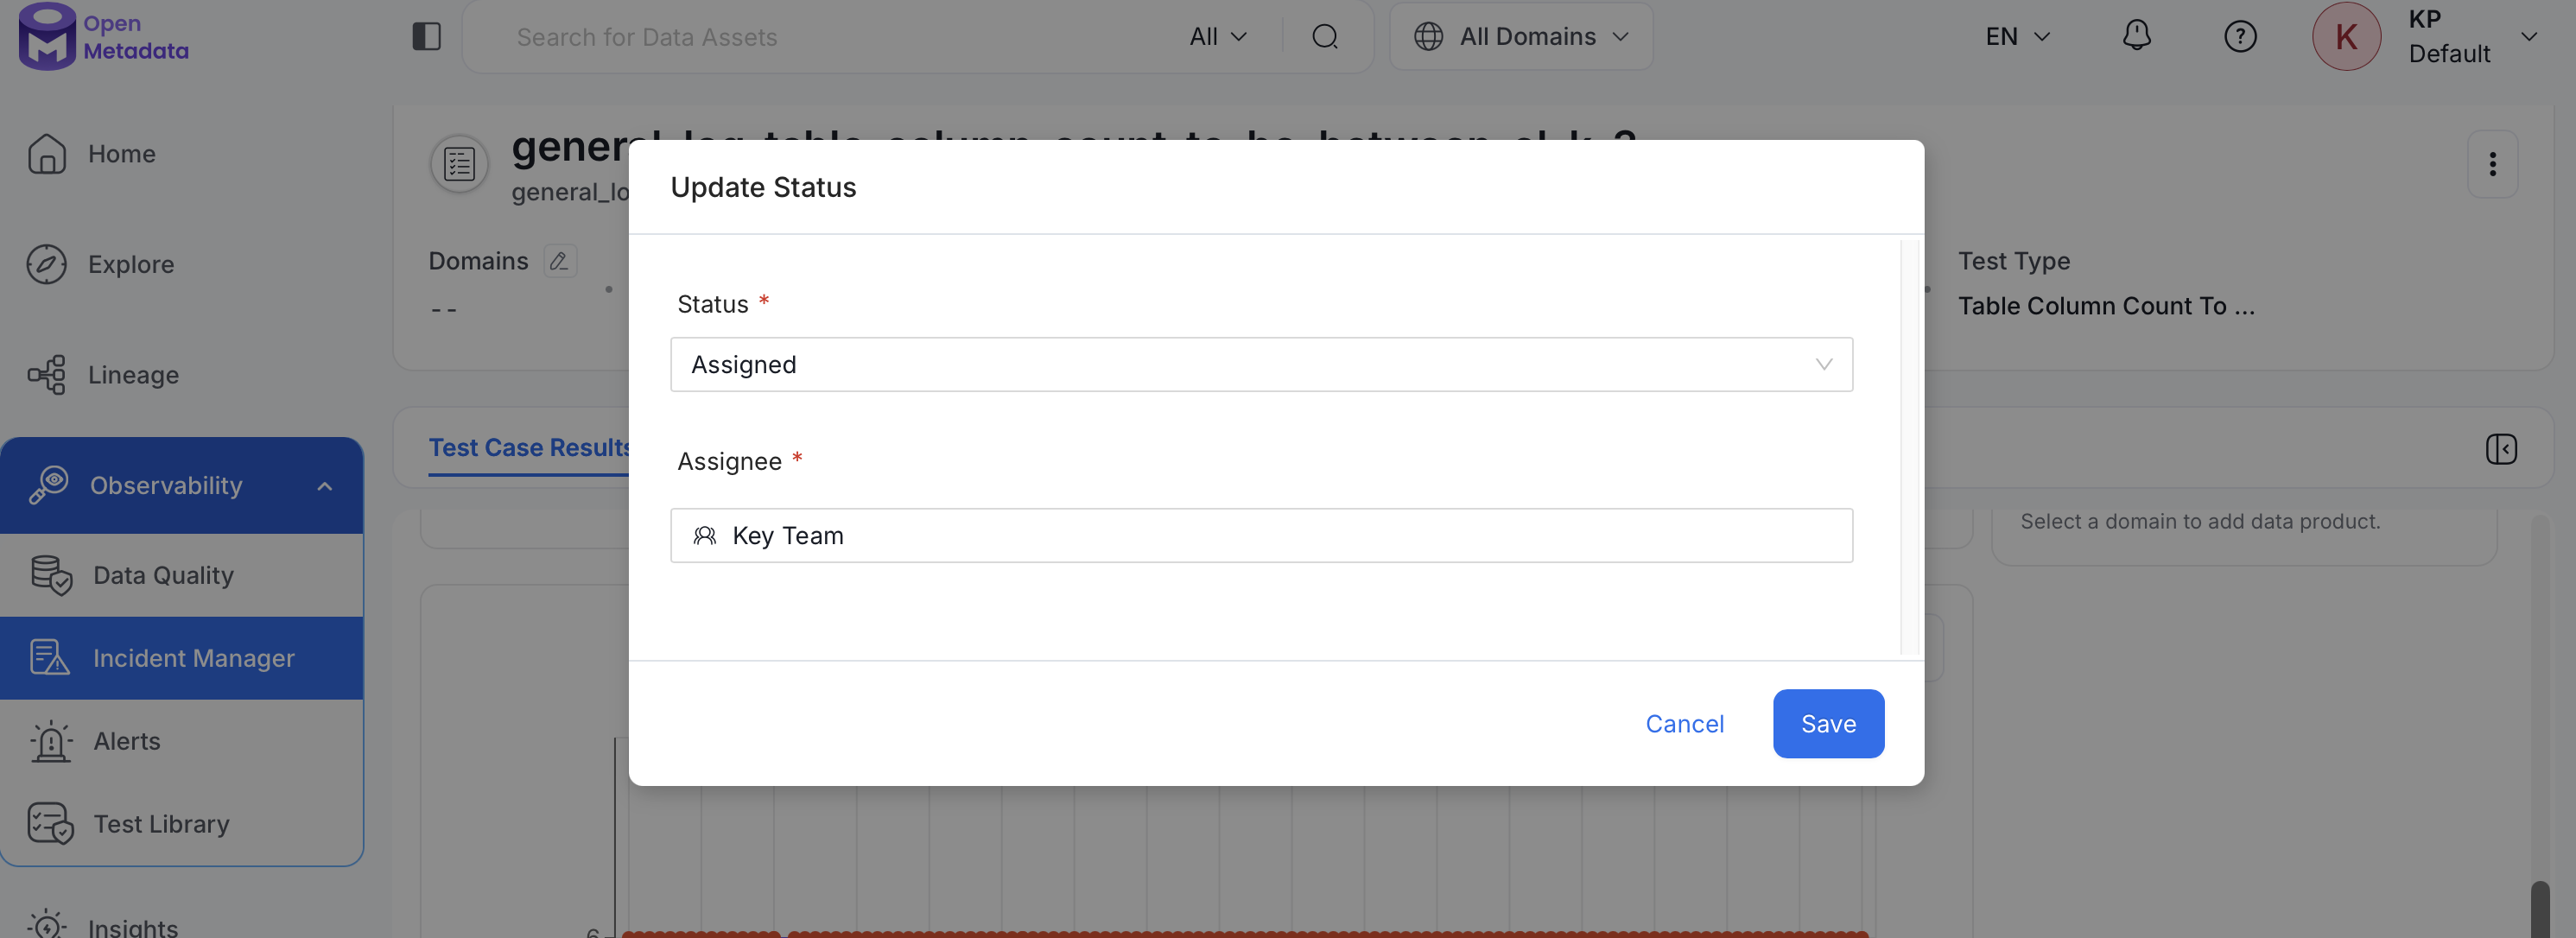Open the help question mark icon
Viewport: 2576px width, 938px height.
point(2240,37)
